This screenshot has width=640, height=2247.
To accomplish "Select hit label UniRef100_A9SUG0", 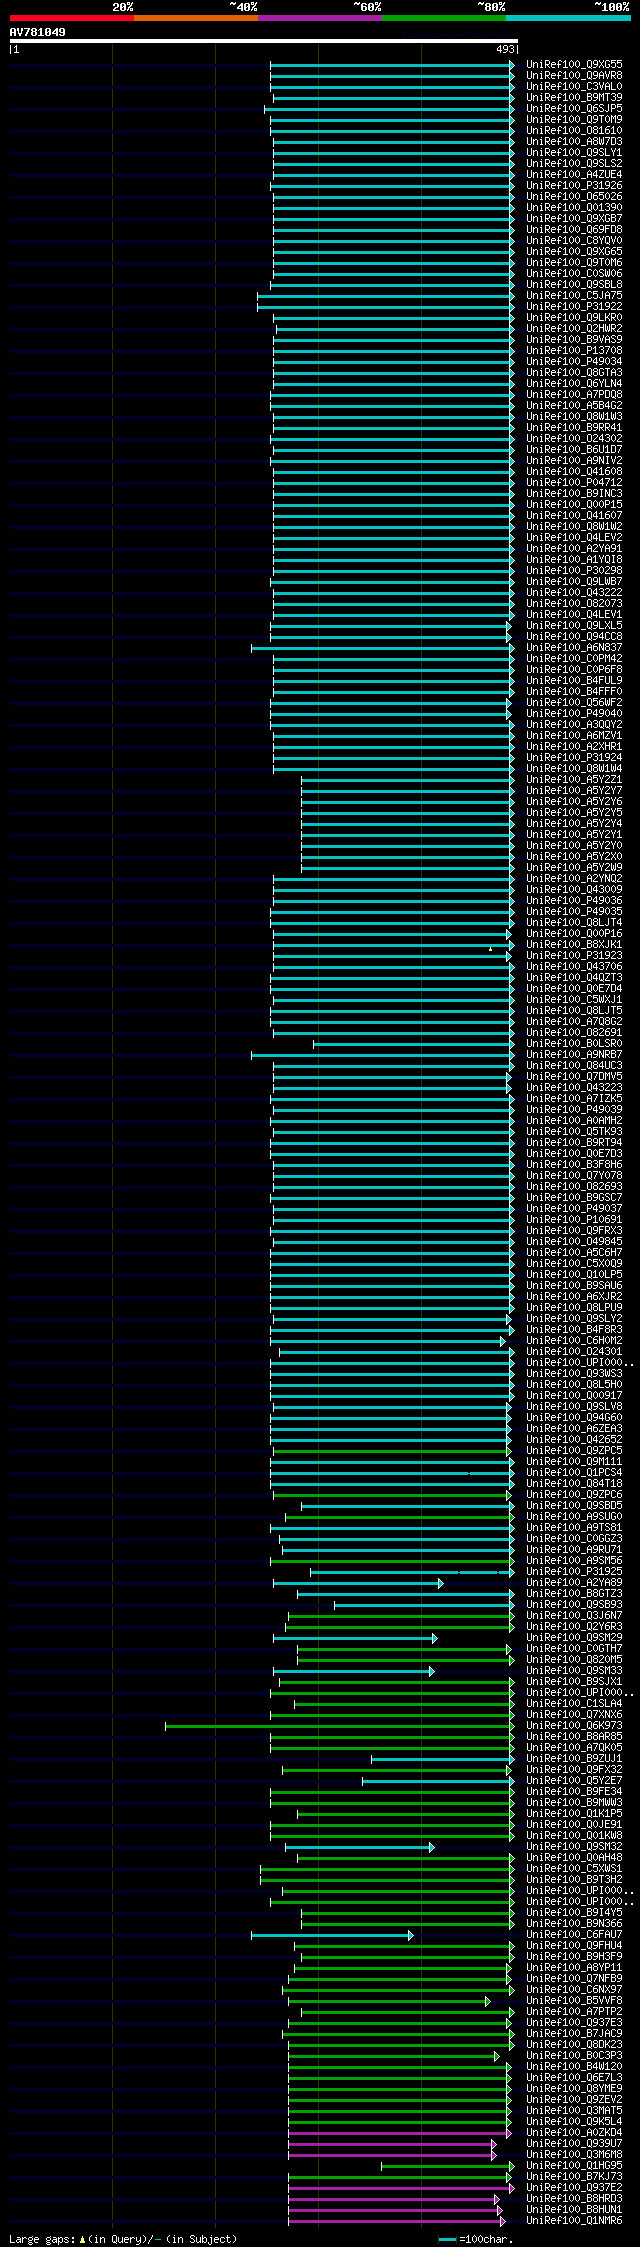I will pos(574,1516).
